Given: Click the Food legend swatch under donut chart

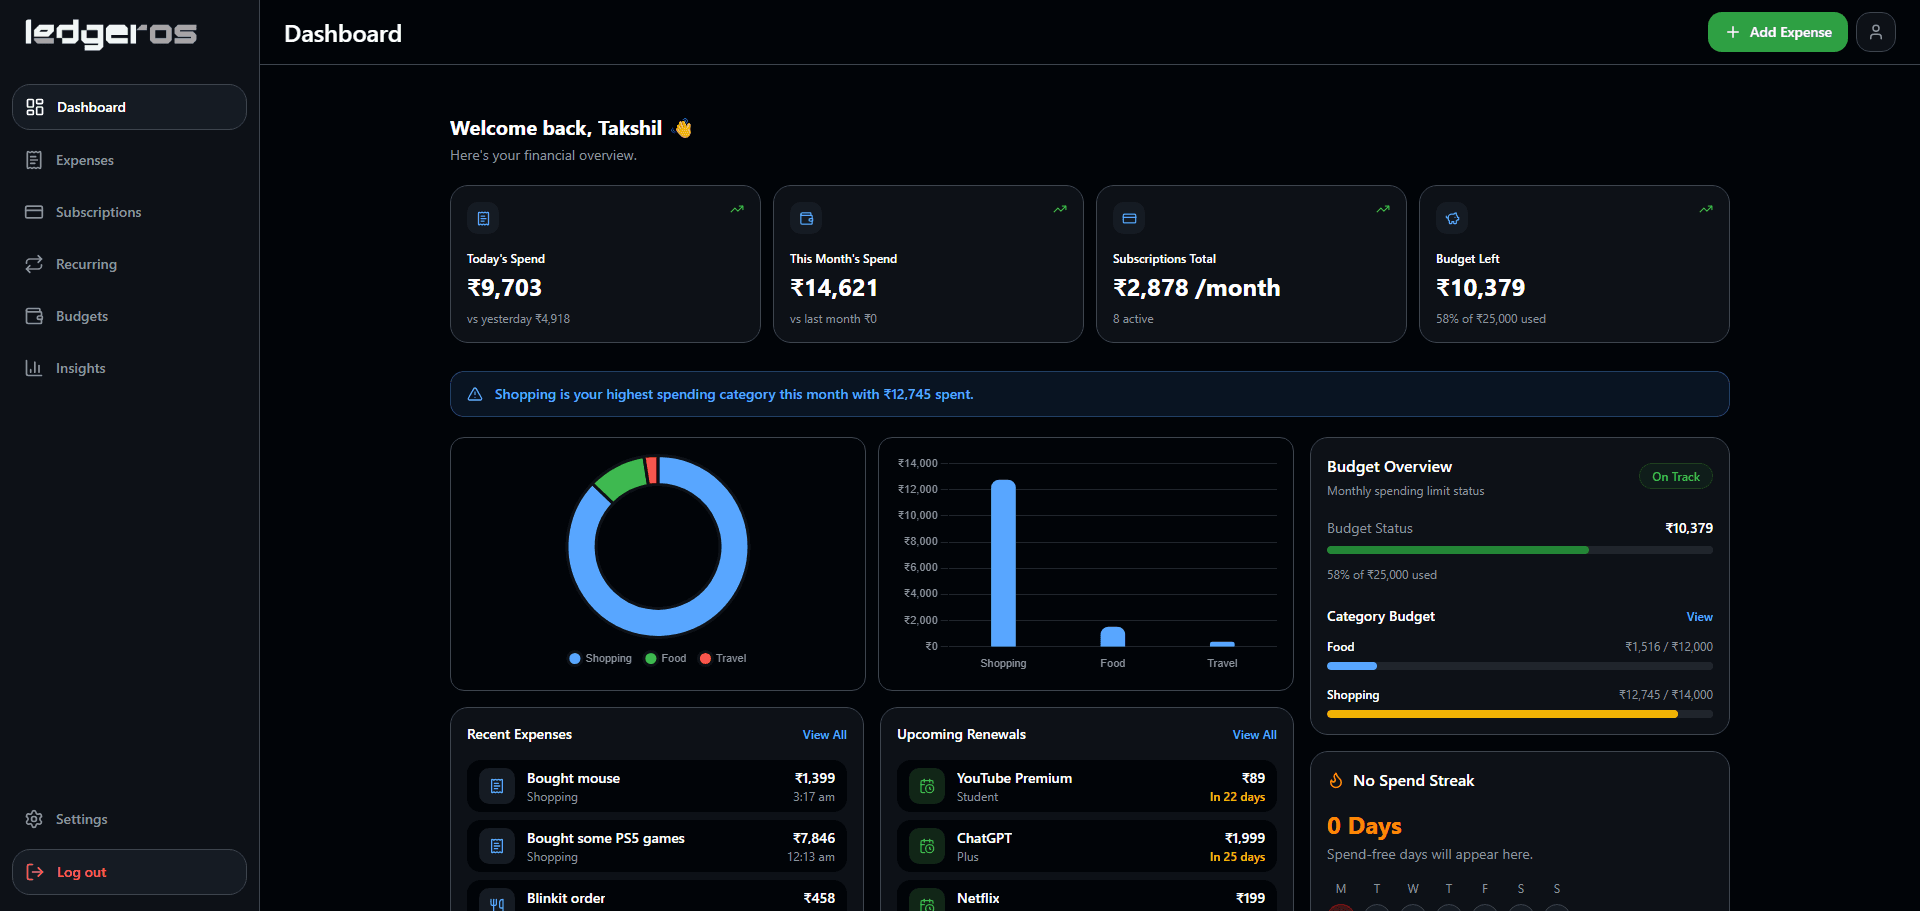Looking at the screenshot, I should tap(651, 658).
